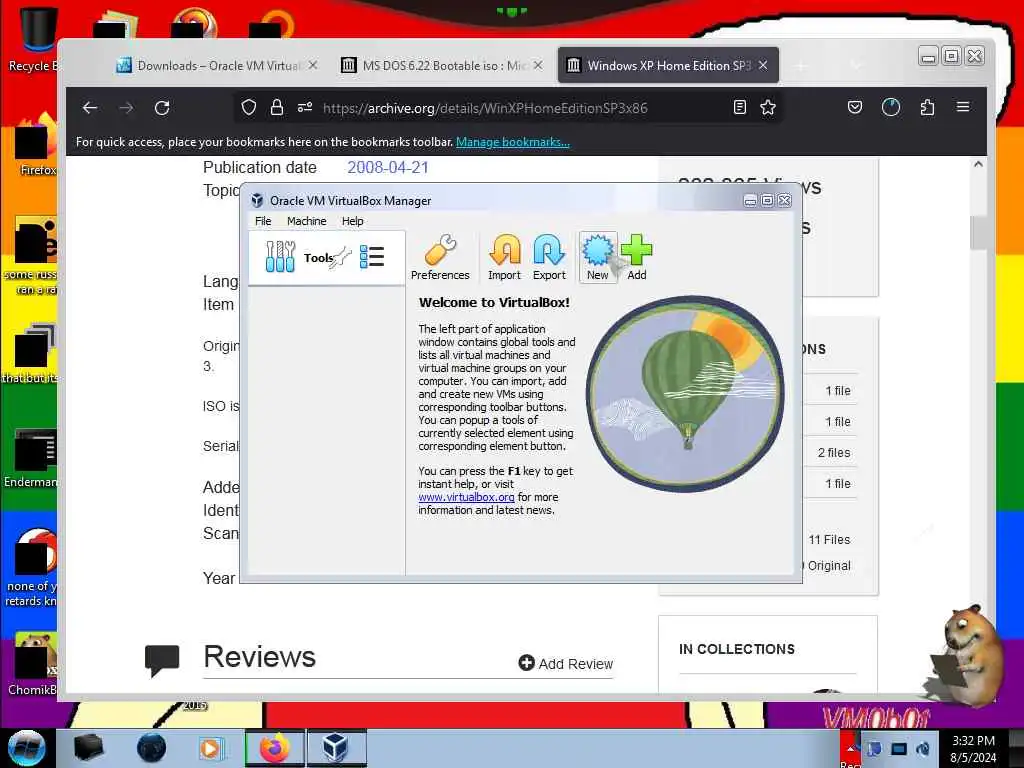Screen dimensions: 1024x768
Task: Open a new Firefox tab
Action: 801,65
